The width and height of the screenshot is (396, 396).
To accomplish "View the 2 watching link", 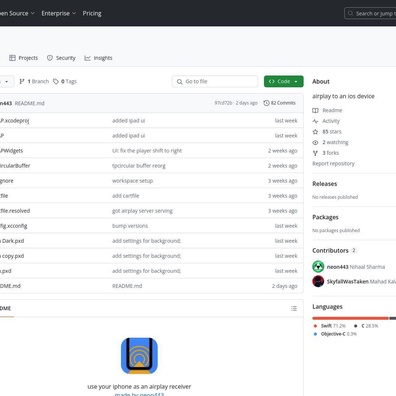I will (x=335, y=142).
